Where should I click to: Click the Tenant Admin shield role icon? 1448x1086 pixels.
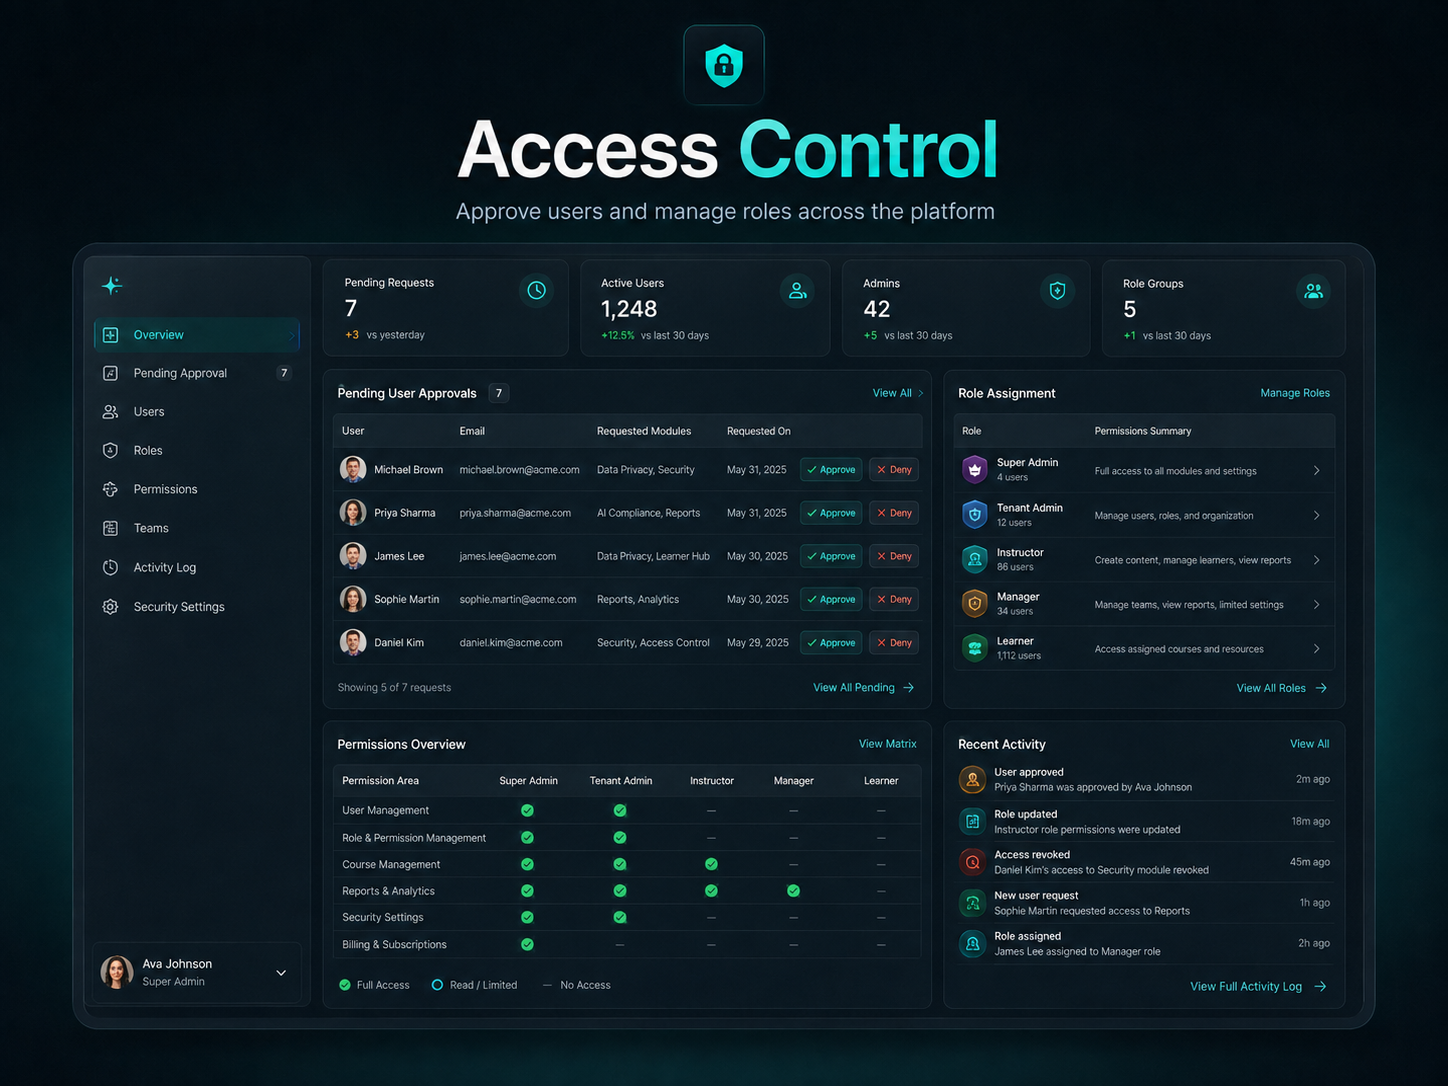tap(975, 514)
